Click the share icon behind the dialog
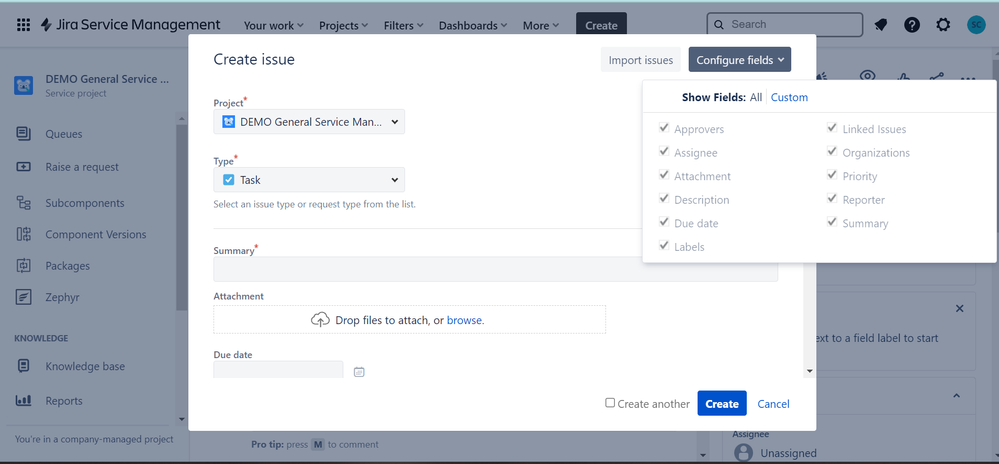Image resolution: width=999 pixels, height=464 pixels. click(936, 77)
